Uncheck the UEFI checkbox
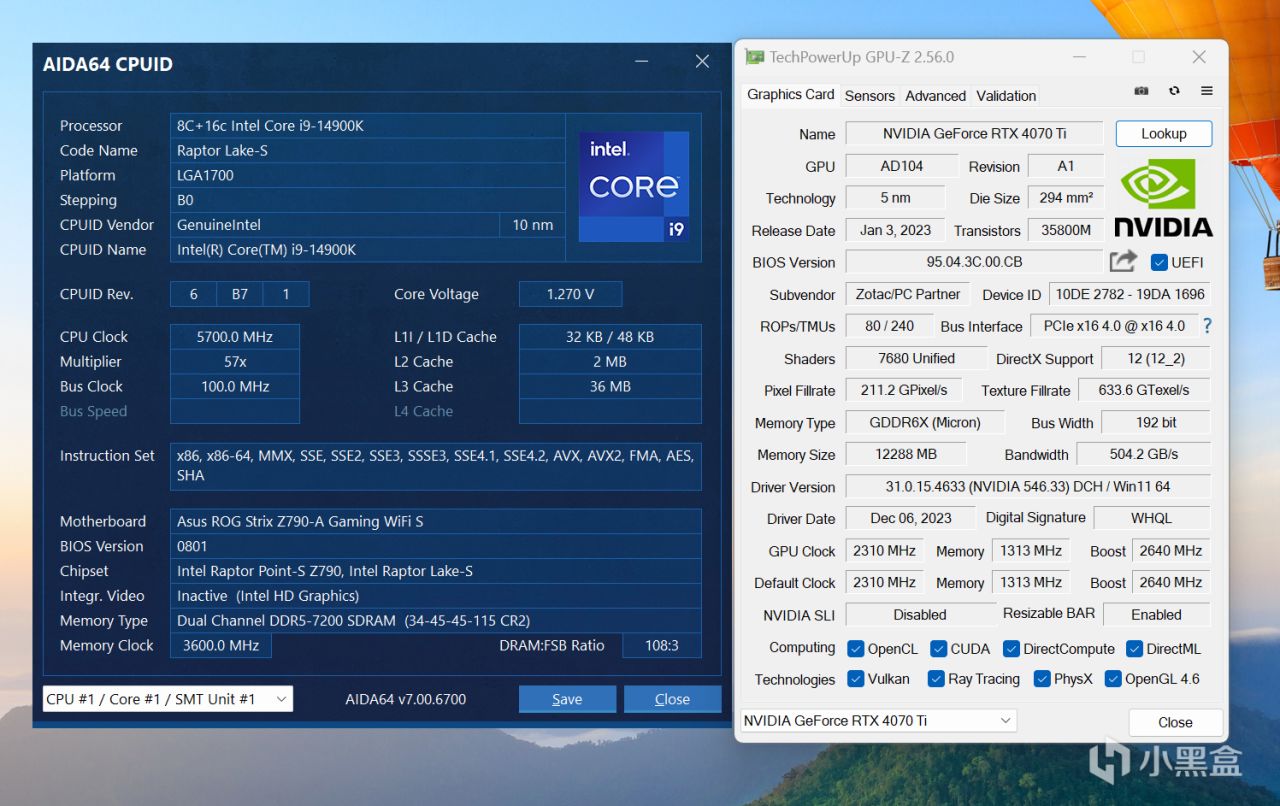Viewport: 1280px width, 806px height. point(1157,262)
